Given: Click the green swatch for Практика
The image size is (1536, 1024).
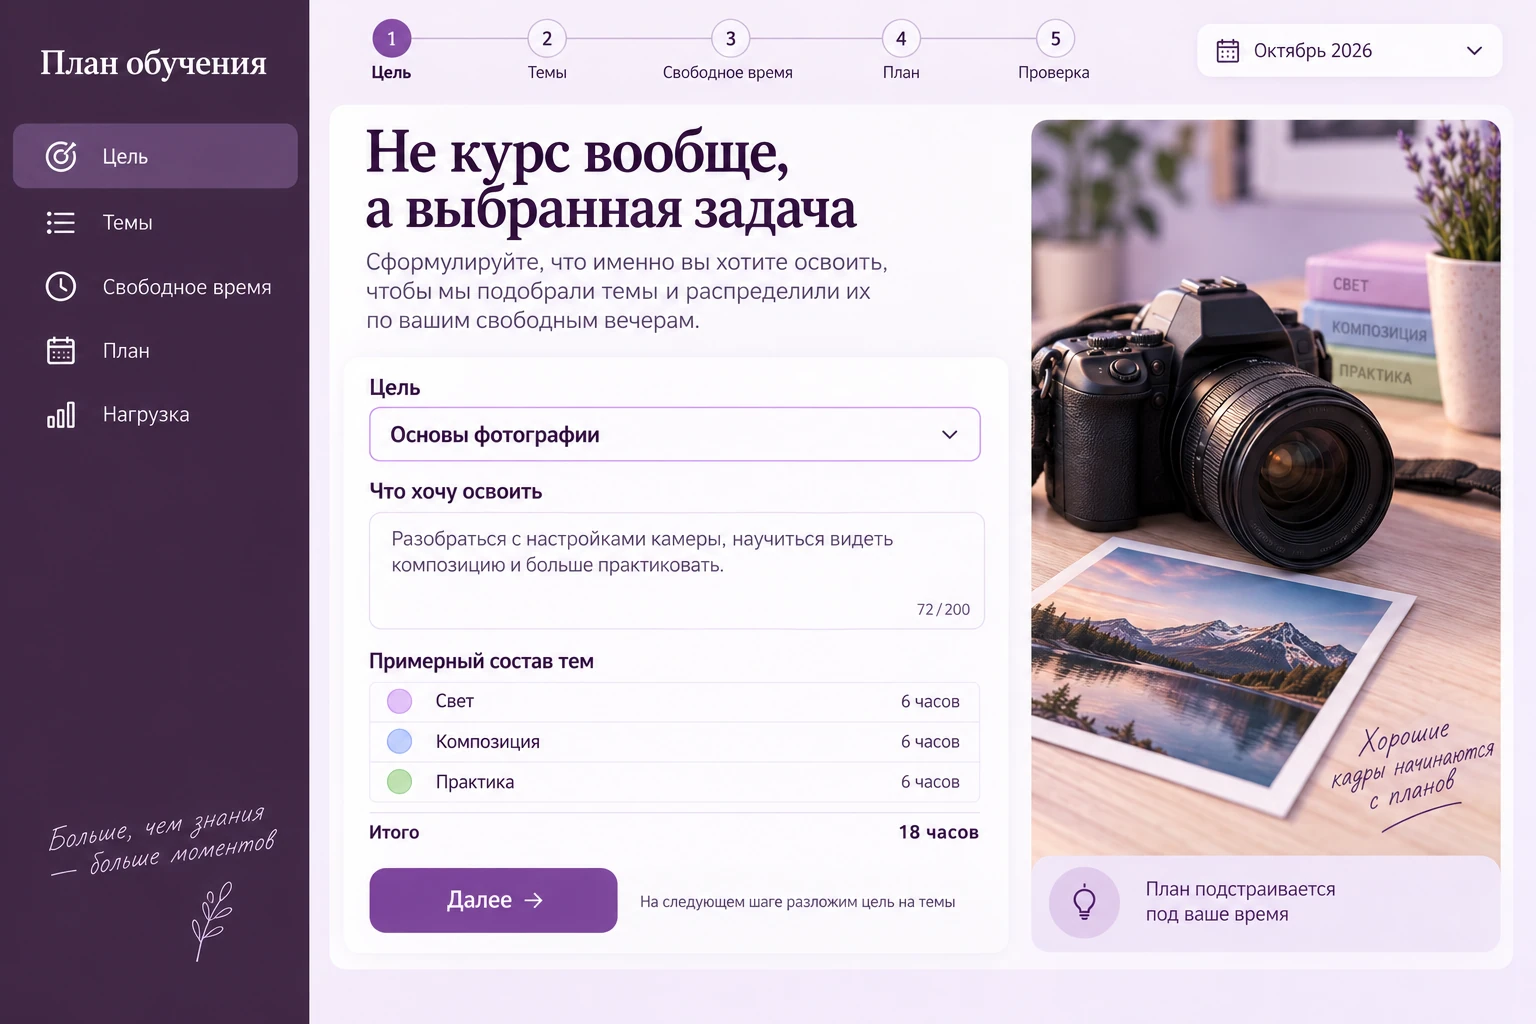Looking at the screenshot, I should [x=400, y=781].
